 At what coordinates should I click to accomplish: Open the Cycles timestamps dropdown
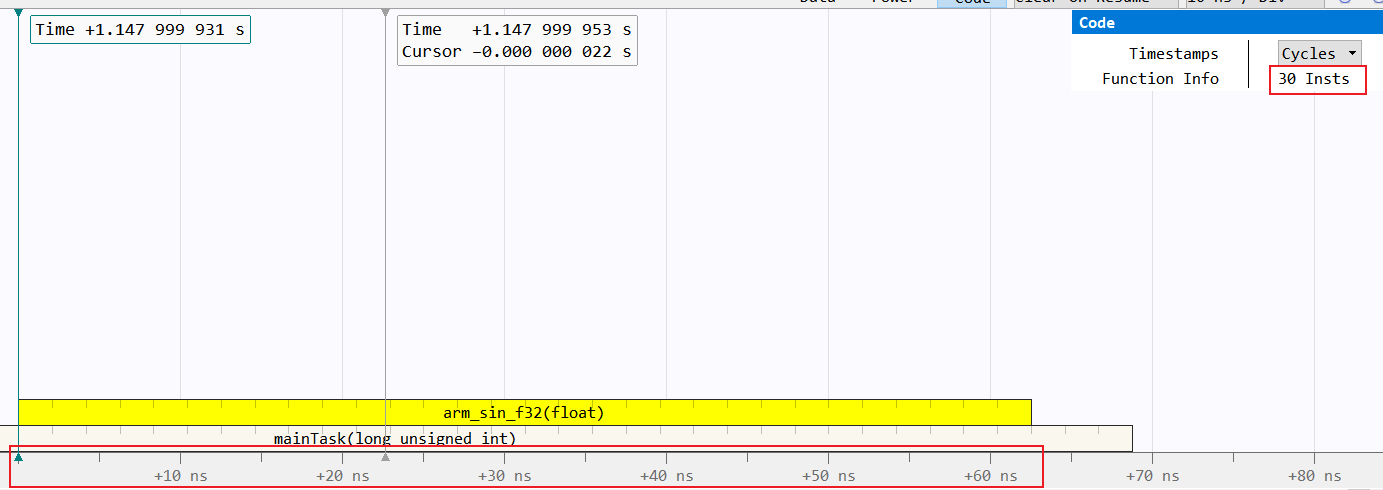pos(1320,54)
